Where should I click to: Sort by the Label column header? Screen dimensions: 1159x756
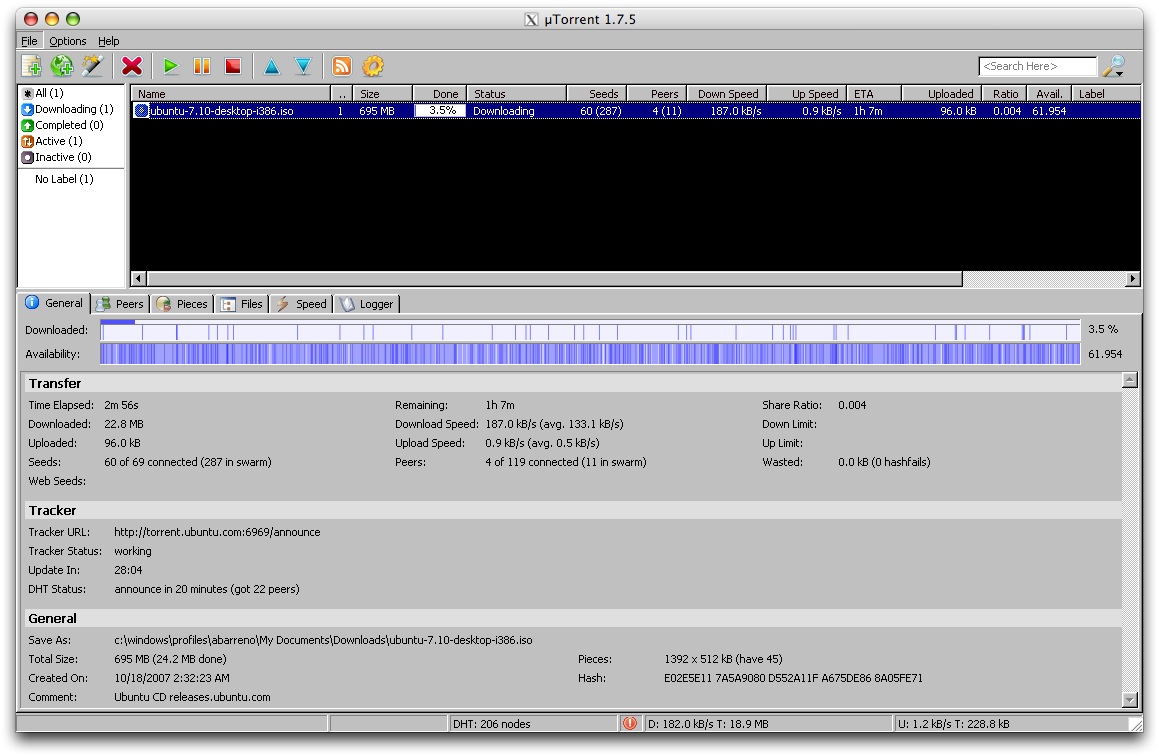[x=1106, y=94]
